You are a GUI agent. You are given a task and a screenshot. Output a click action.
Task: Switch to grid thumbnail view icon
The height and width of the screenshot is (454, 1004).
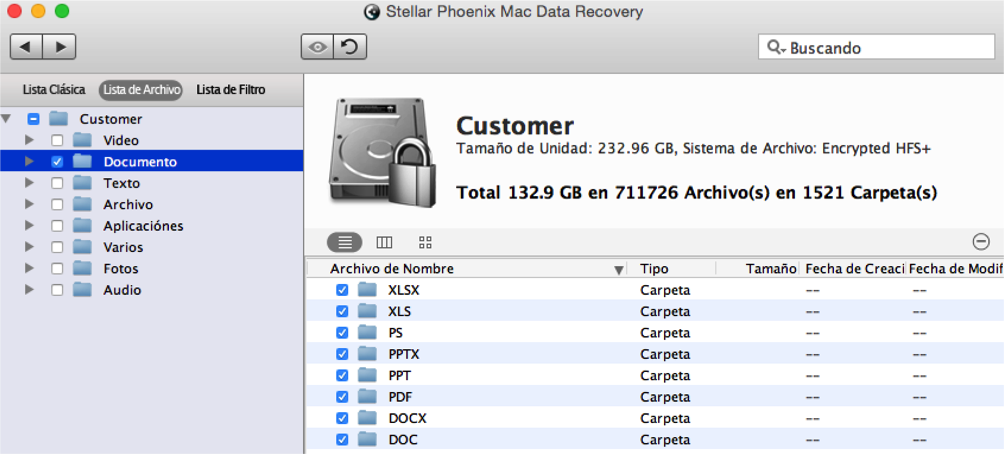(425, 242)
